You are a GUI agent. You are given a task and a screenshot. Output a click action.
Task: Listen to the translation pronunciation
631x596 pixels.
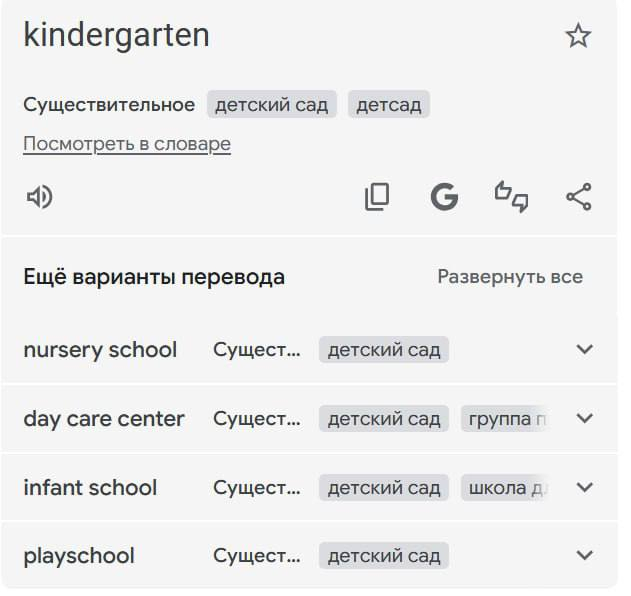[40, 197]
